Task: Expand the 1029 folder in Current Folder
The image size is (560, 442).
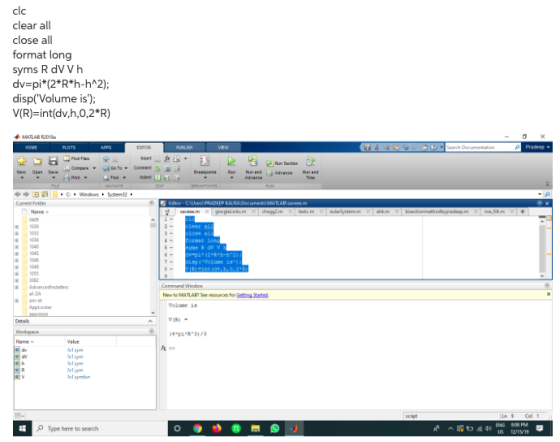Action: (17, 227)
